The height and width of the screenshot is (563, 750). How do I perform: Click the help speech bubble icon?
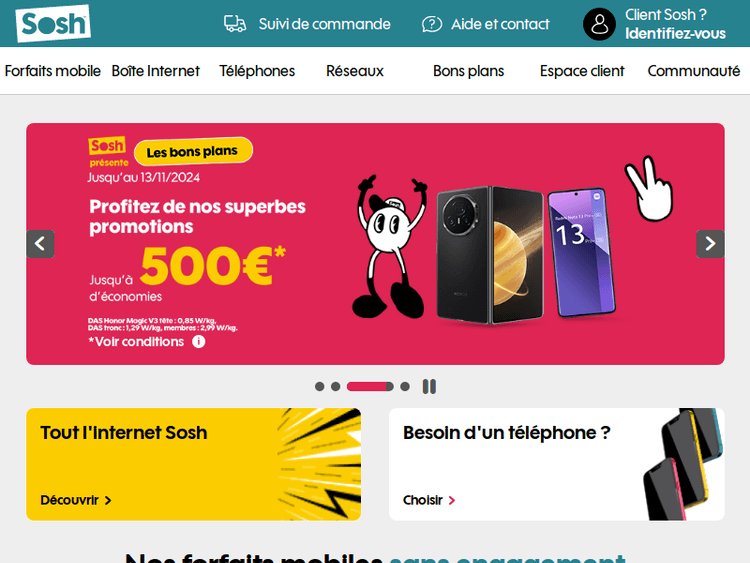[431, 24]
